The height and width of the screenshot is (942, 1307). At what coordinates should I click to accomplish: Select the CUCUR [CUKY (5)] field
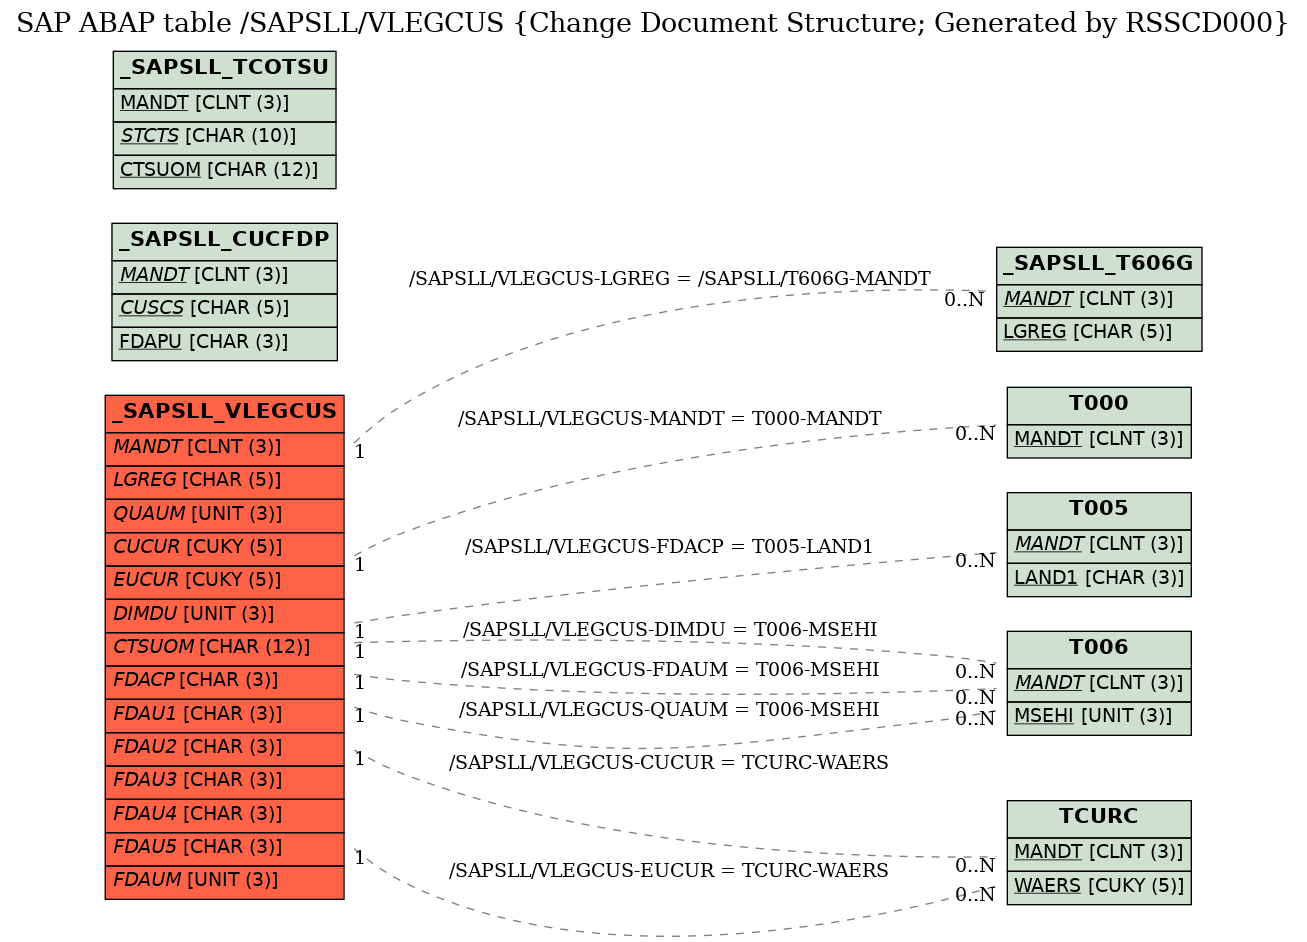(x=224, y=548)
